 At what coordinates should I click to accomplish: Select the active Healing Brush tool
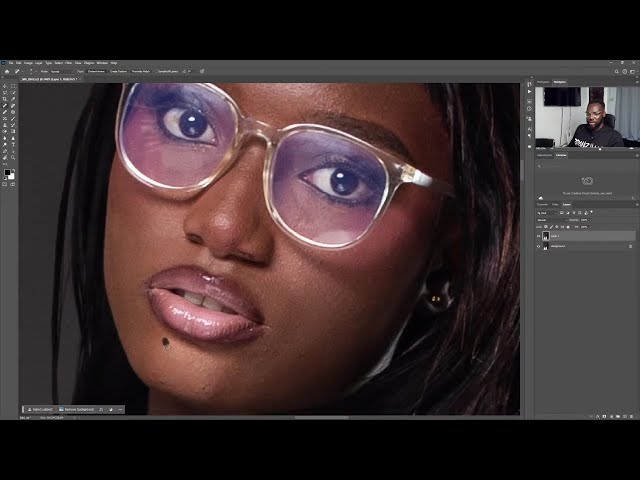(x=4, y=106)
